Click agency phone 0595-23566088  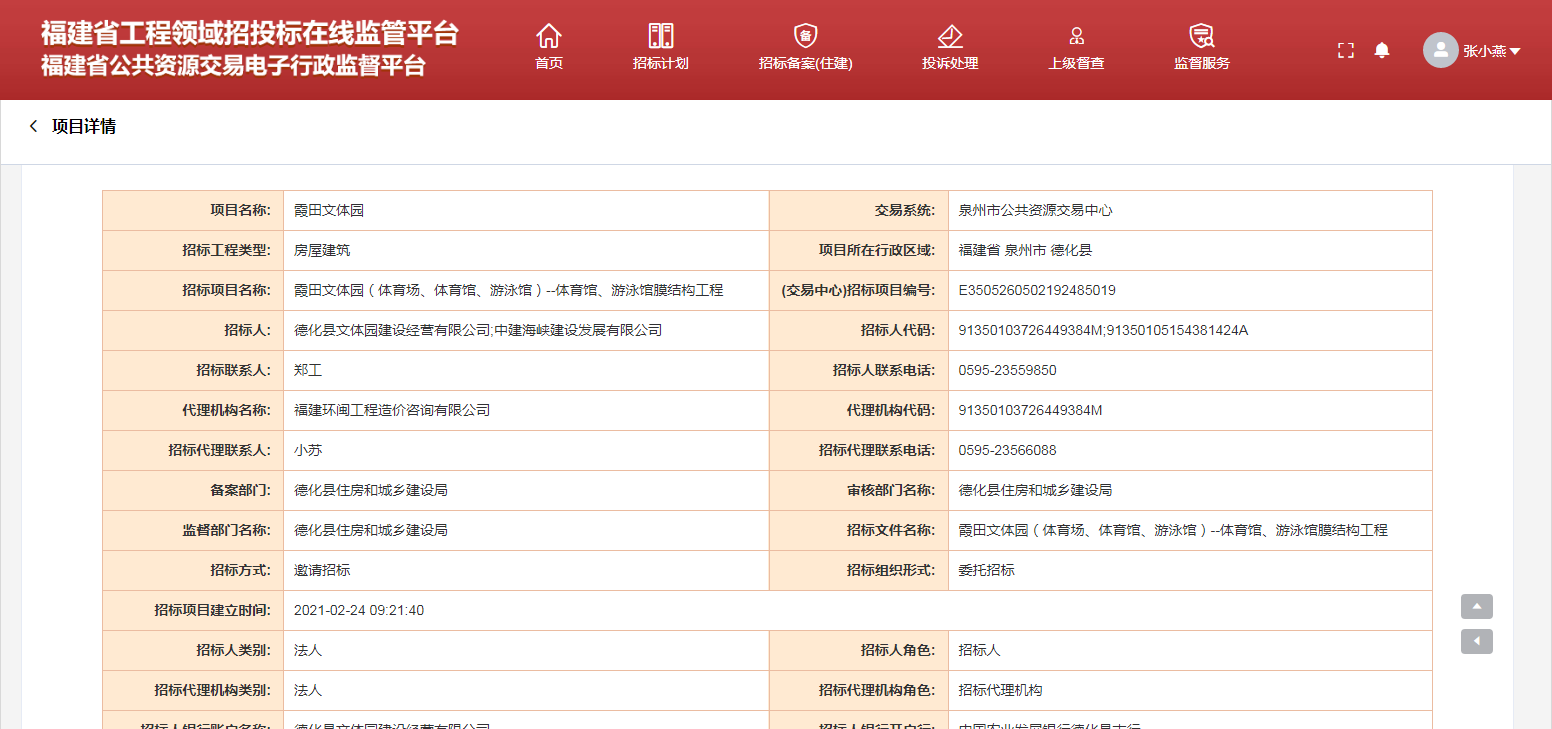tap(1007, 450)
